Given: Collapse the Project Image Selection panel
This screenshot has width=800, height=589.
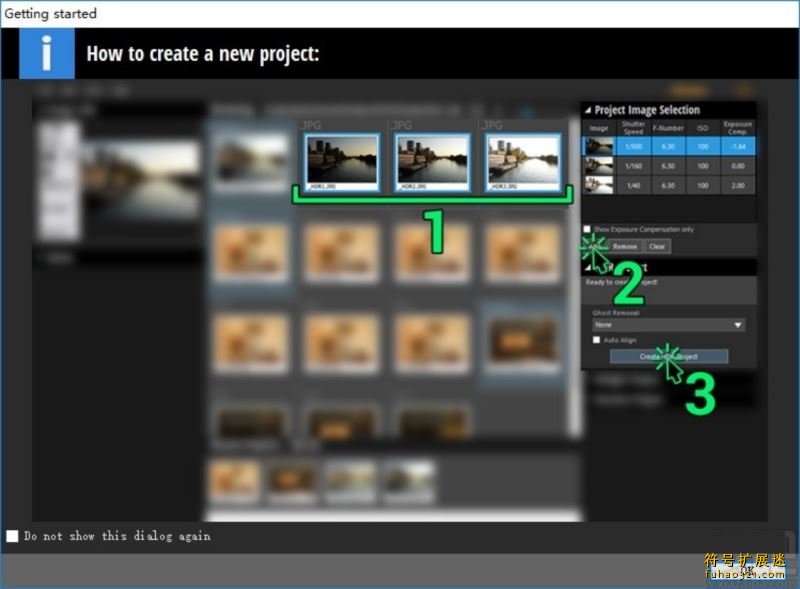Looking at the screenshot, I should click(588, 110).
